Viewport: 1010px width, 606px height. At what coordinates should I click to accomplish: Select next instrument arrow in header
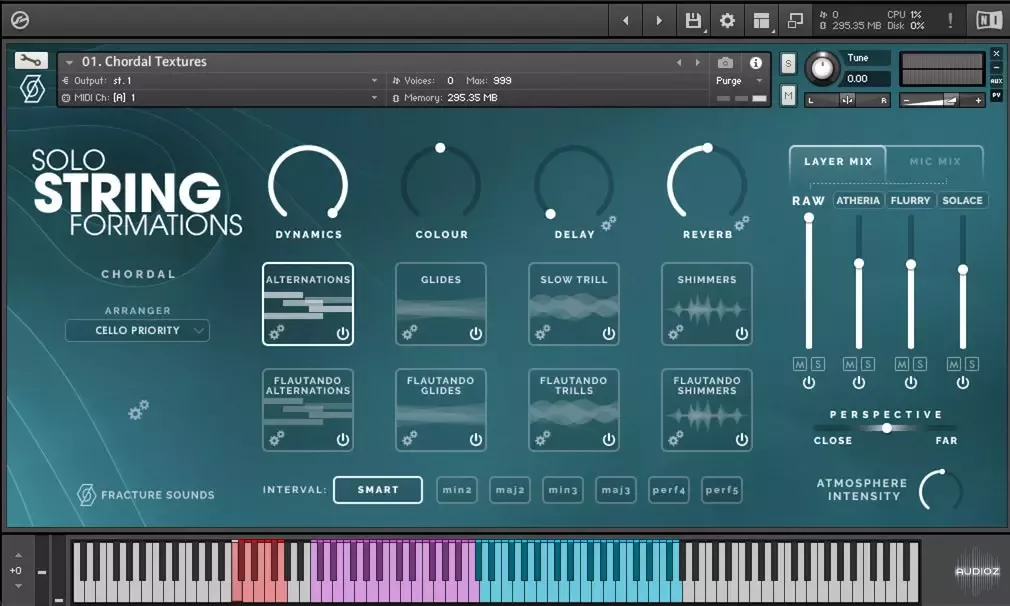(698, 62)
